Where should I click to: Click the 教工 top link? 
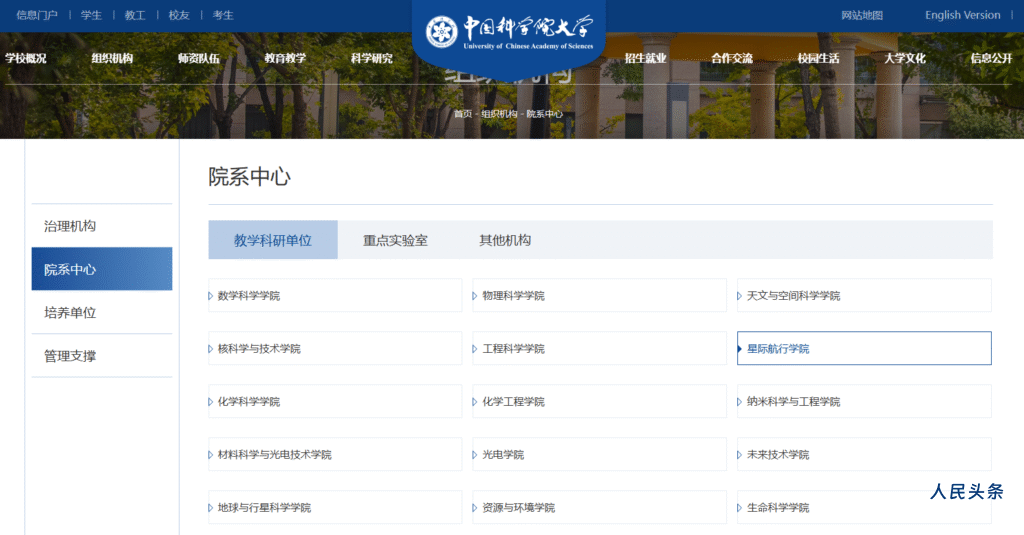tap(135, 15)
